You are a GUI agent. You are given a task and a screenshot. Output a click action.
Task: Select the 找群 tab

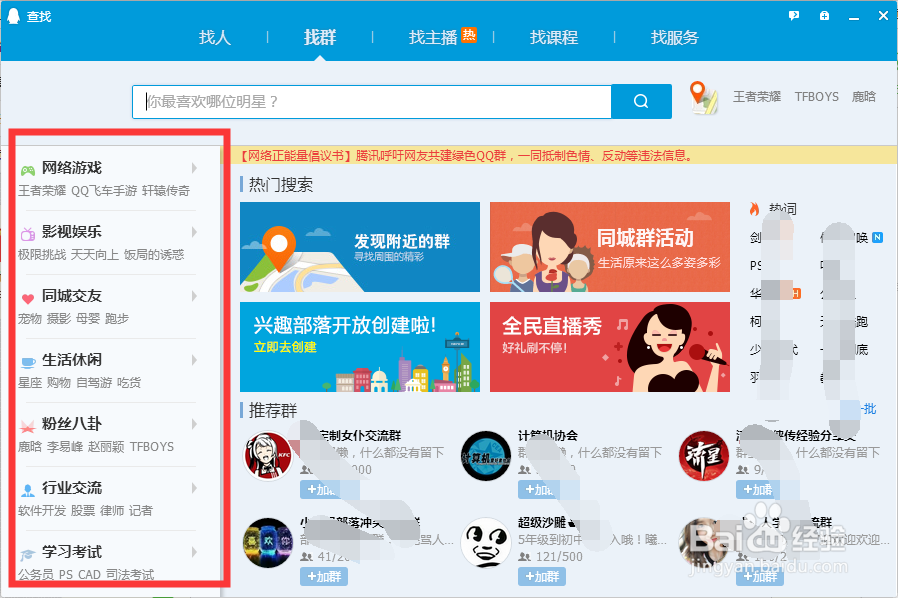[320, 37]
